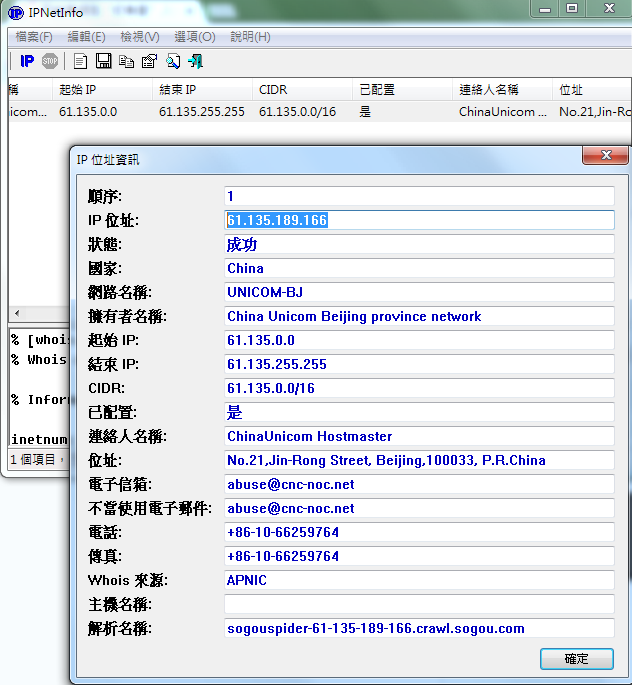Click the 傳真 field in the dialog

coord(419,557)
